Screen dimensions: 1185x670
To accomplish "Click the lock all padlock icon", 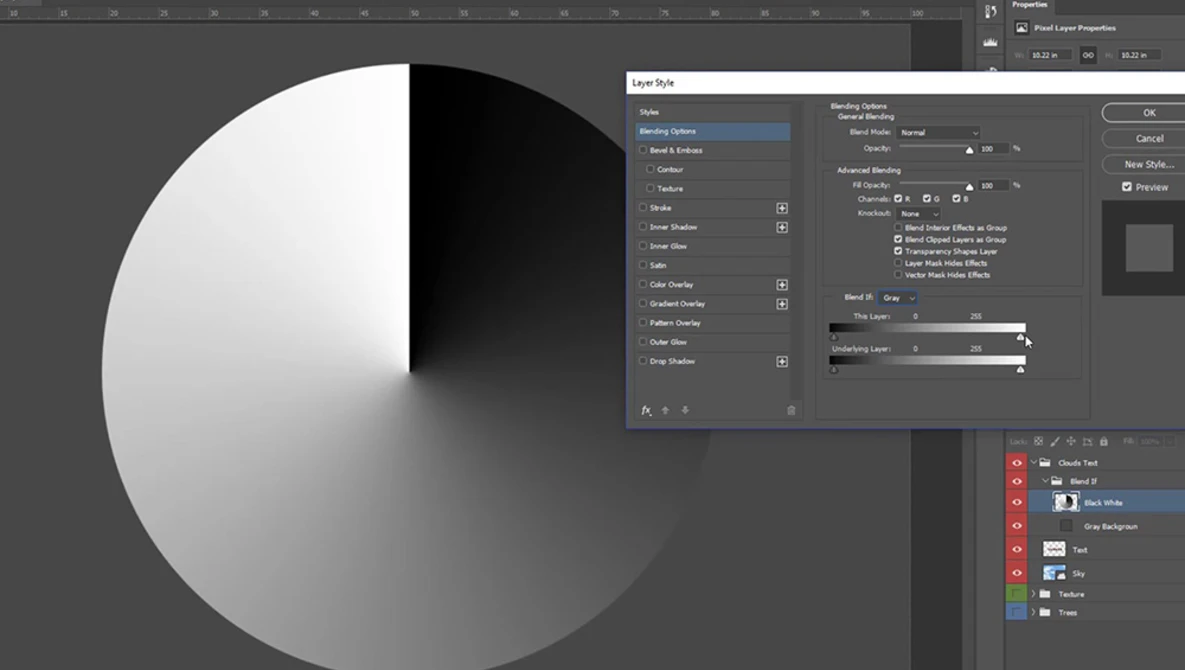I will pyautogui.click(x=1103, y=441).
